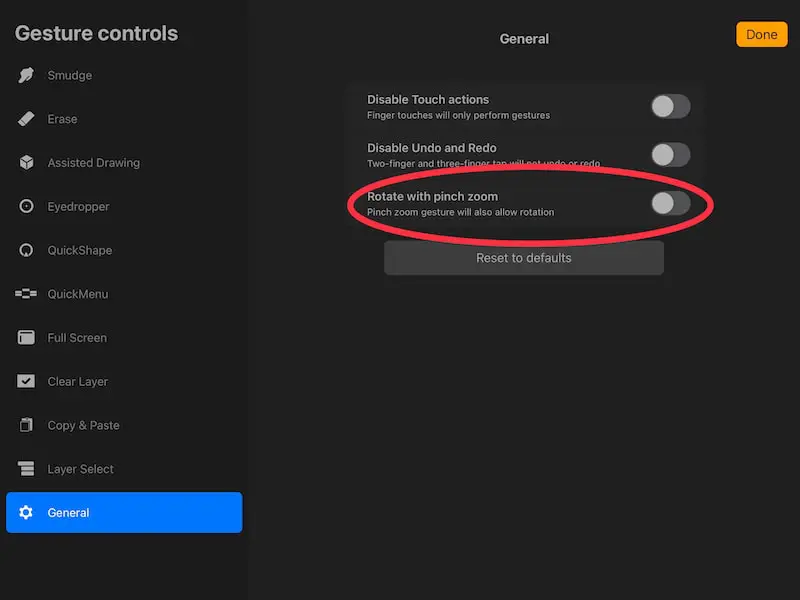800x600 pixels.
Task: Open the Copy & Paste clipboard icon
Action: [26, 424]
